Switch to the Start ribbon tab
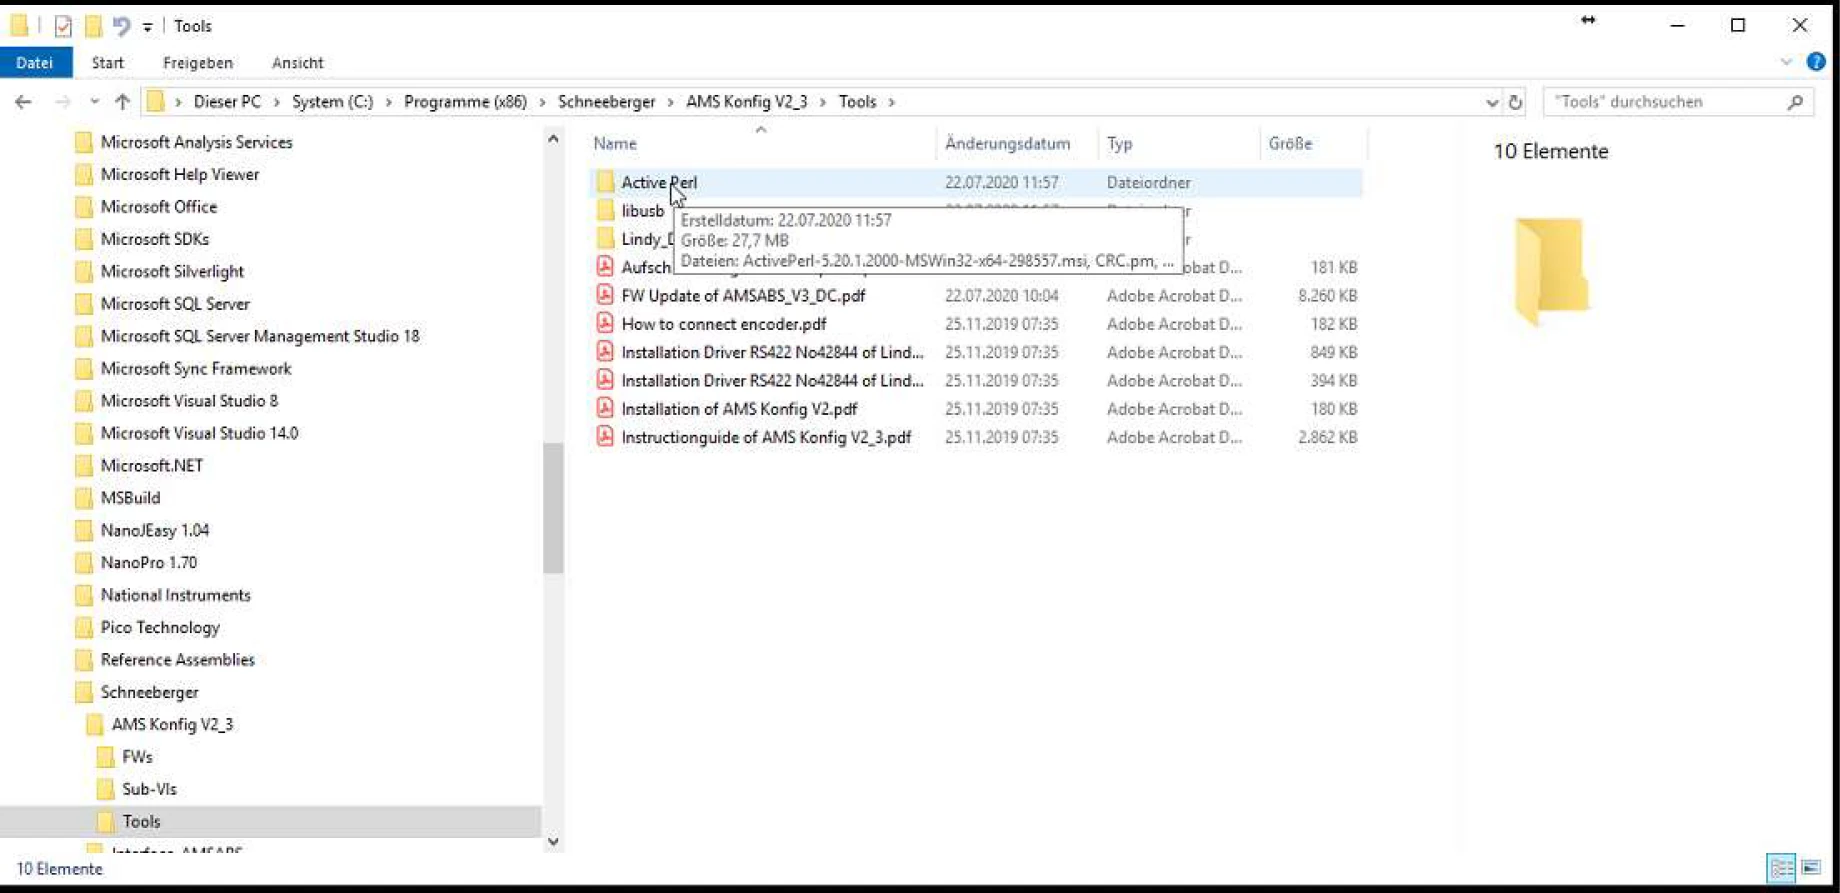1840x893 pixels. coord(108,63)
